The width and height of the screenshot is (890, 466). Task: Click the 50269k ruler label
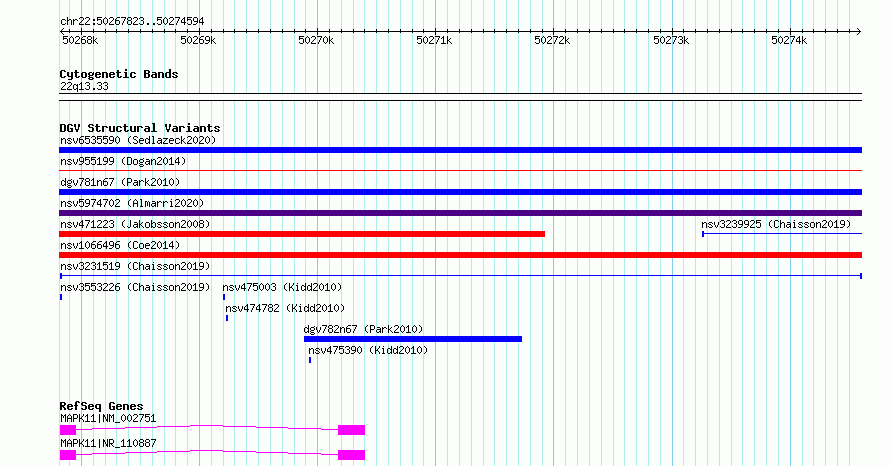click(198, 40)
